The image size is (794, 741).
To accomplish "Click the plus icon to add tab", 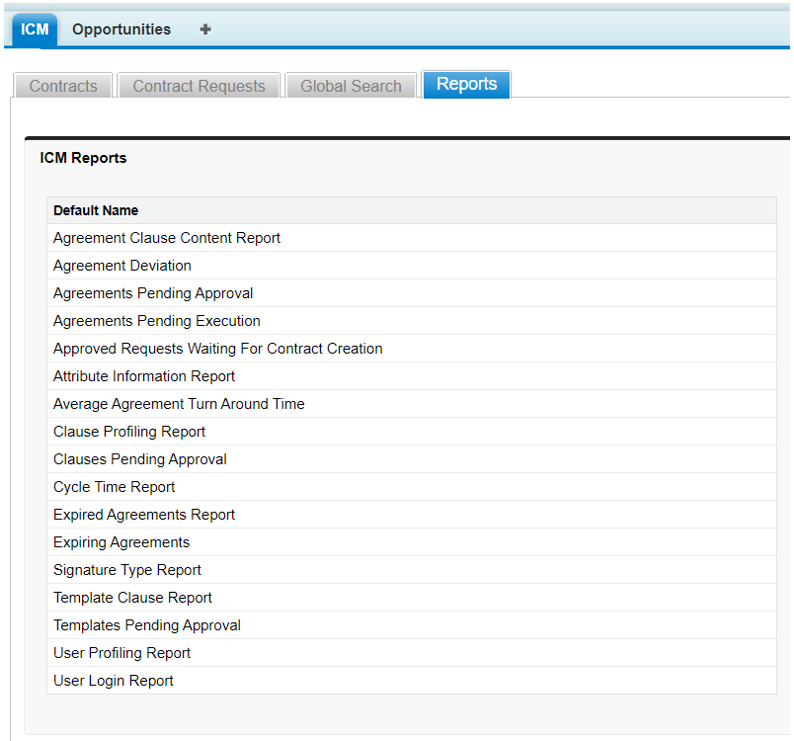I will 205,30.
